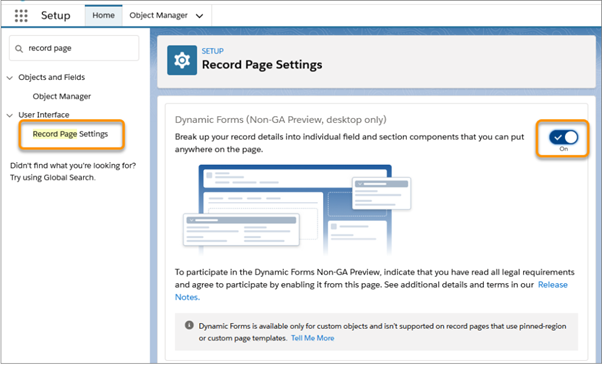Viewport: 602px width, 365px height.
Task: Click the 'Objects and Fields' label
Action: point(52,78)
